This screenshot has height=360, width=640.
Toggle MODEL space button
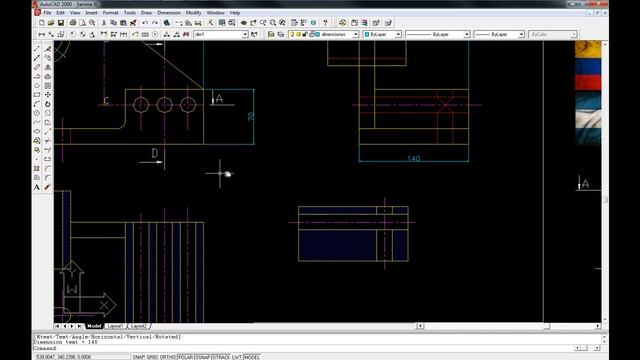click(x=251, y=357)
